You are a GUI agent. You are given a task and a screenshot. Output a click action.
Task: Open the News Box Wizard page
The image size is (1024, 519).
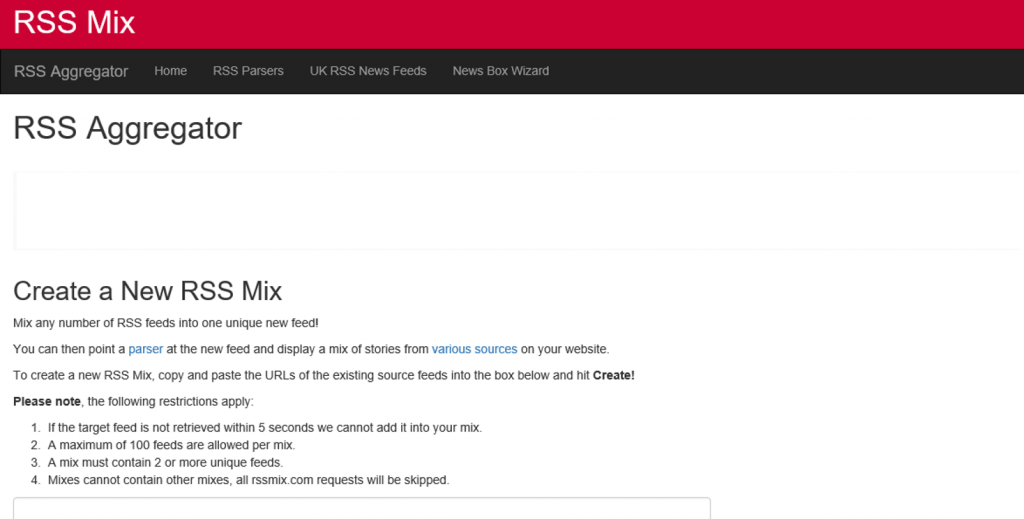(x=500, y=71)
